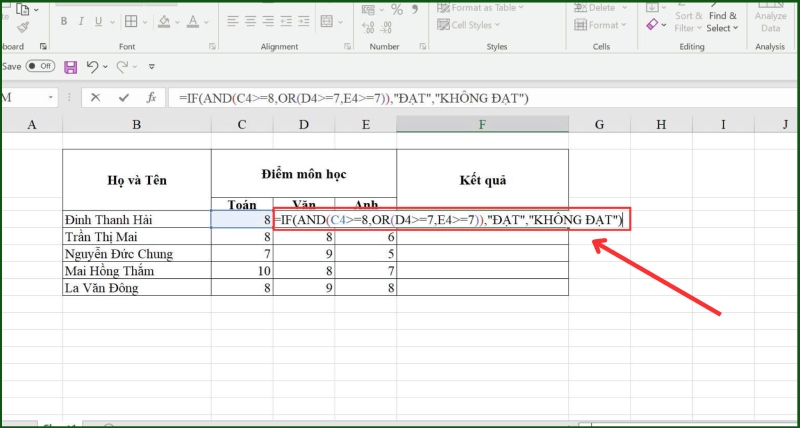Screen dimensions: 800x428
Task: Click the Format Painter brush
Action: tap(22, 27)
